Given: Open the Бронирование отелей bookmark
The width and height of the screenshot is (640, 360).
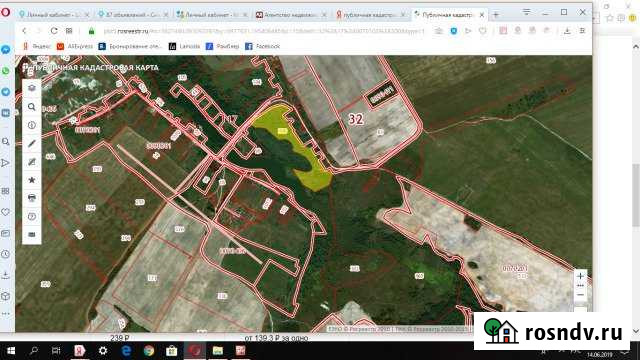Looking at the screenshot, I should click(130, 47).
